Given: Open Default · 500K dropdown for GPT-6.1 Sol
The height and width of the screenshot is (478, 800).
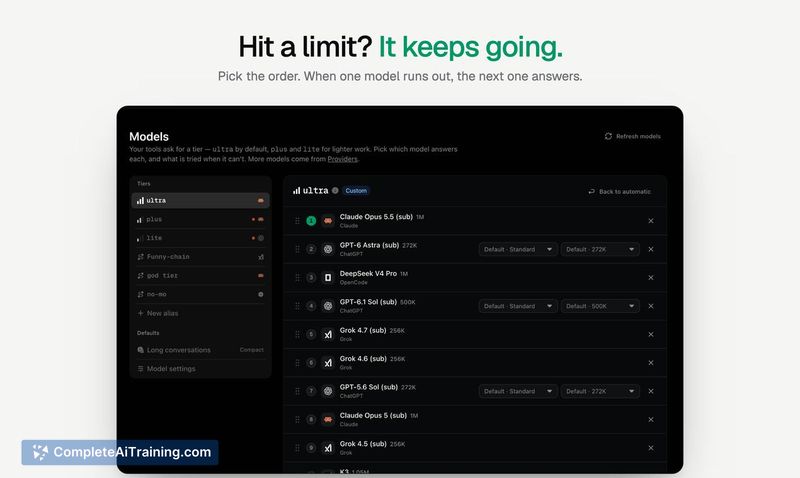Looking at the screenshot, I should (x=600, y=306).
